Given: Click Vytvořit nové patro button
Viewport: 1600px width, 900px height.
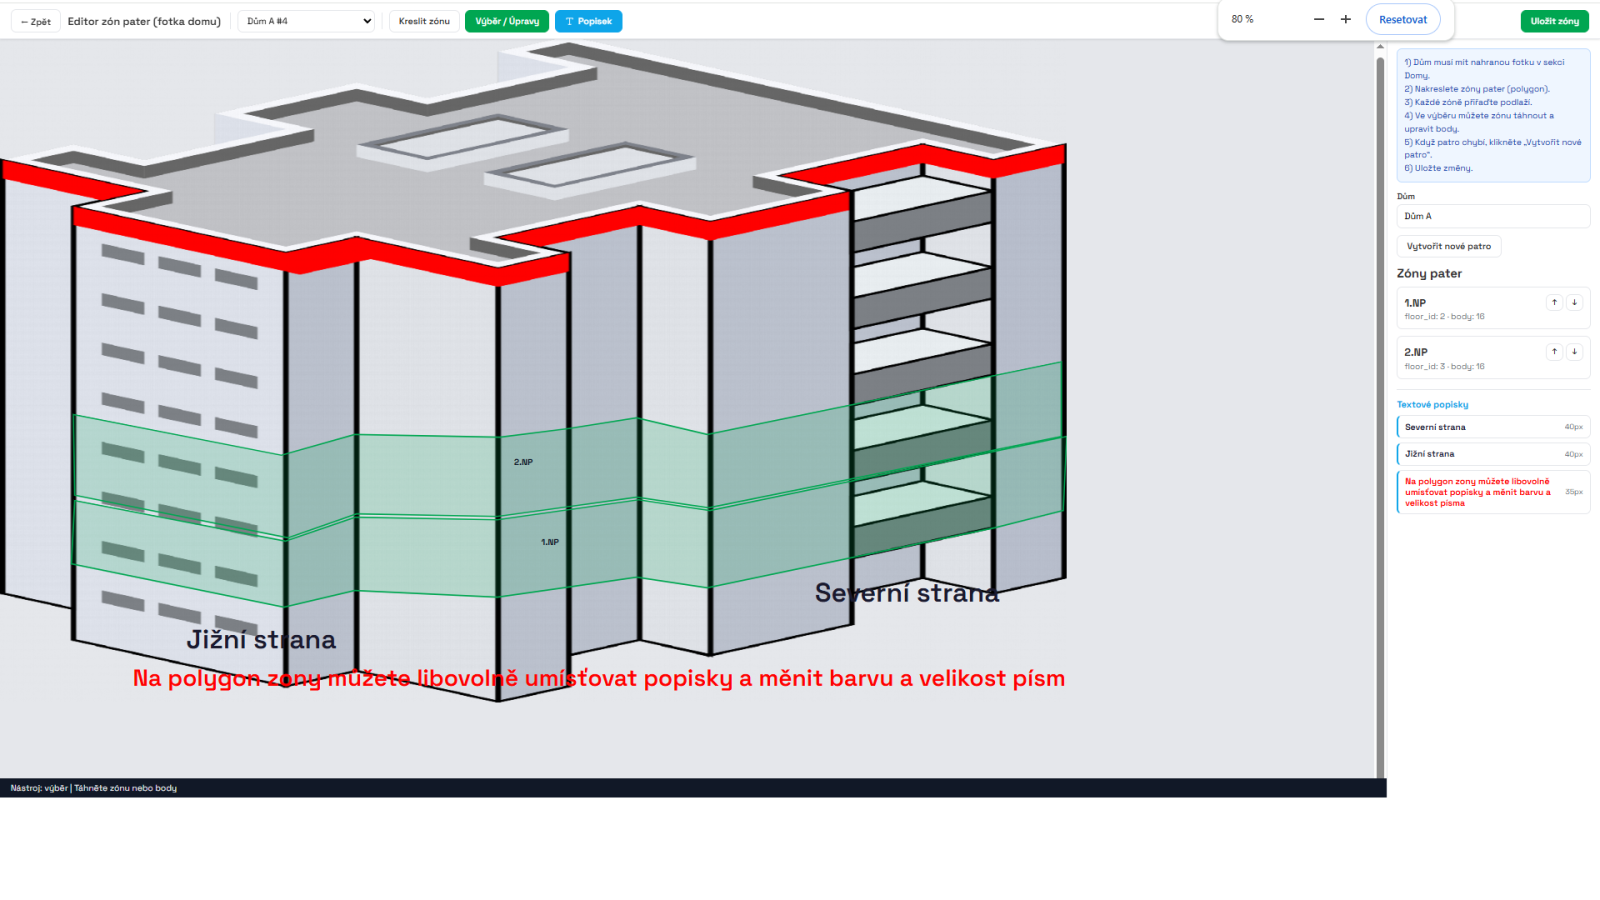Looking at the screenshot, I should point(1448,246).
